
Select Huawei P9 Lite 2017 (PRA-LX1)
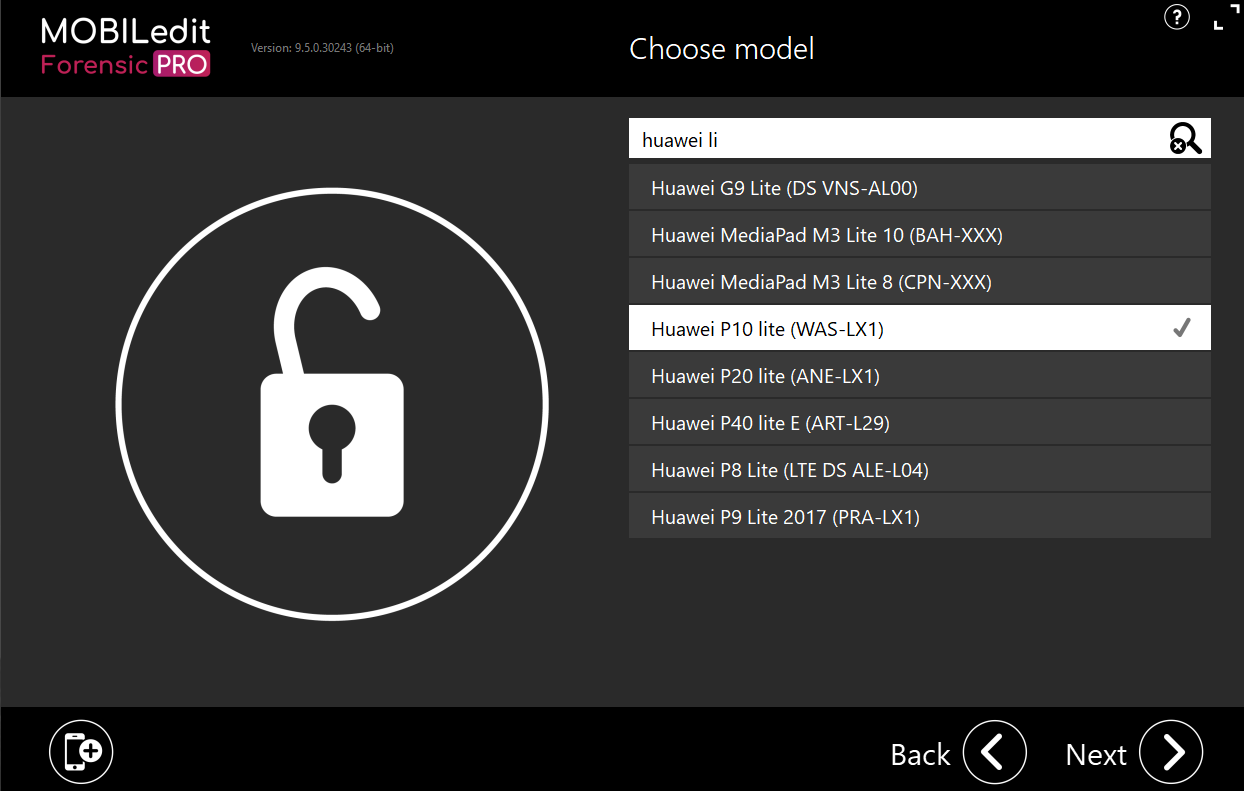tap(920, 517)
